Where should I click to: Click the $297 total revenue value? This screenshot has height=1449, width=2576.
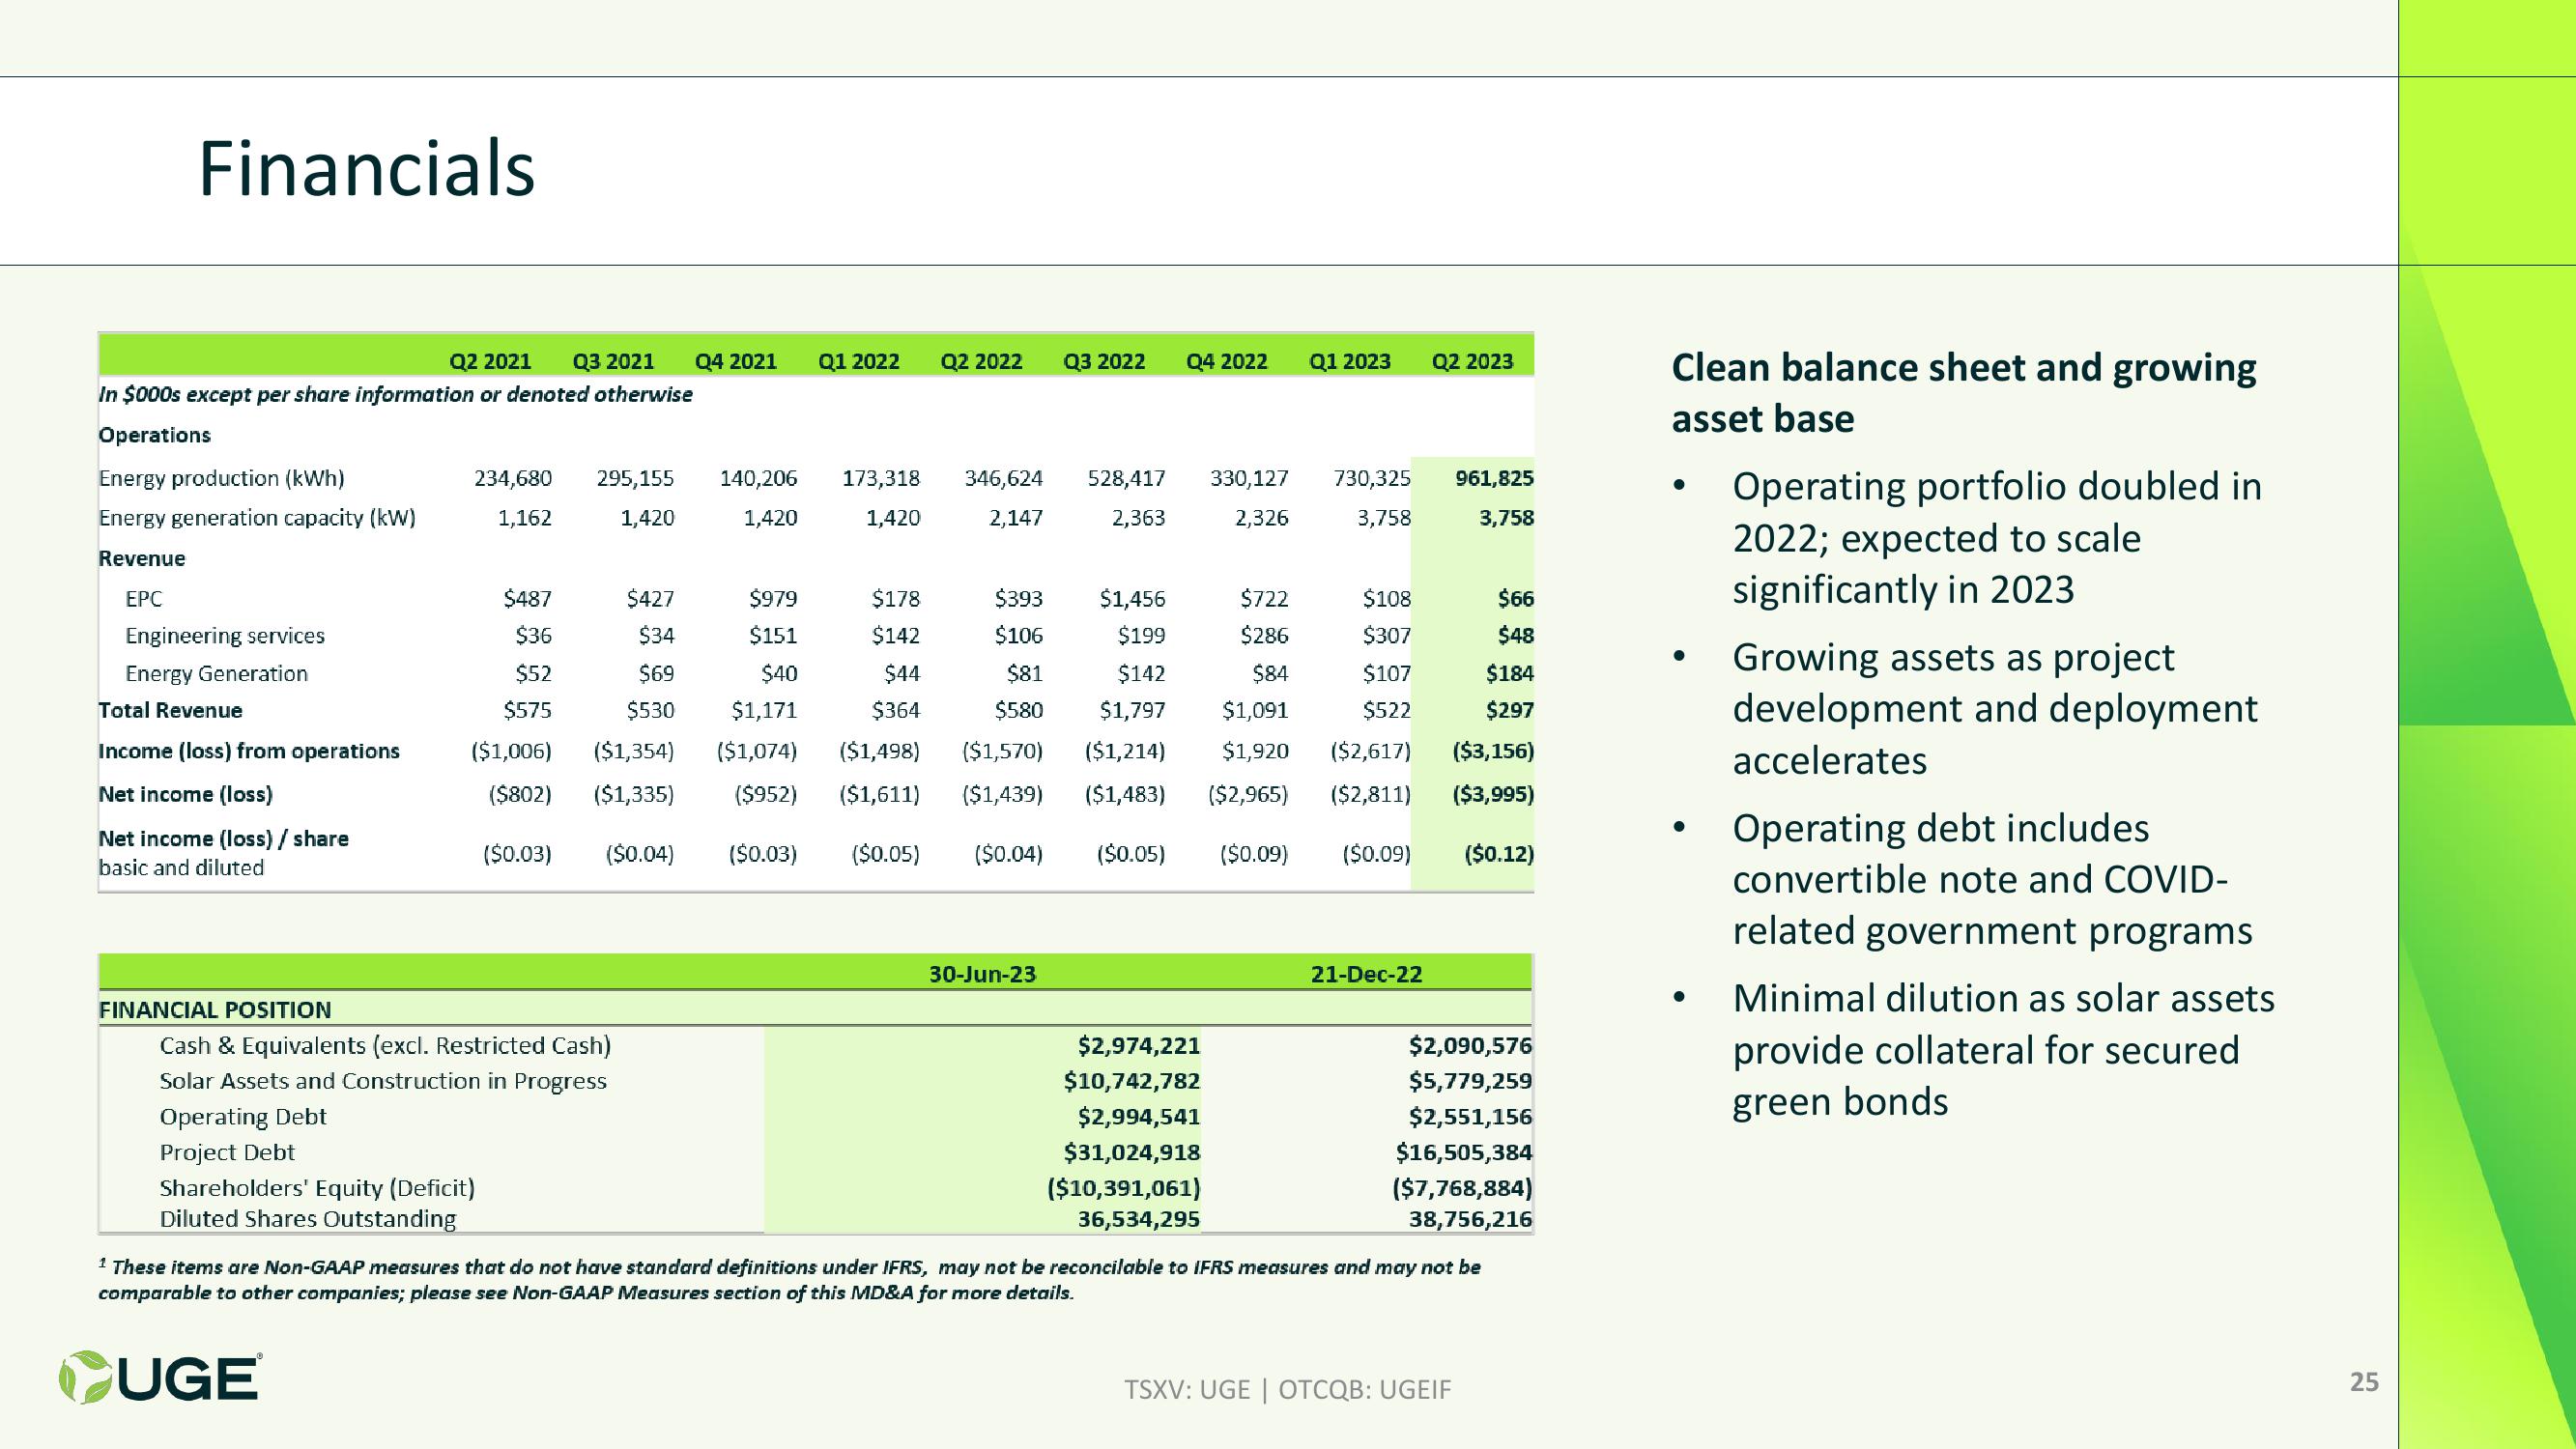coord(1510,711)
